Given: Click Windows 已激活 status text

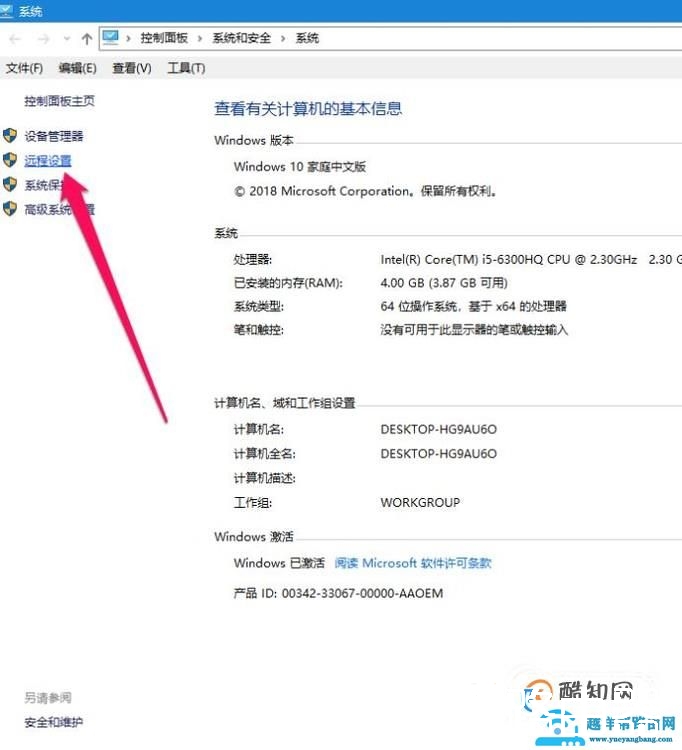Looking at the screenshot, I should tap(279, 563).
